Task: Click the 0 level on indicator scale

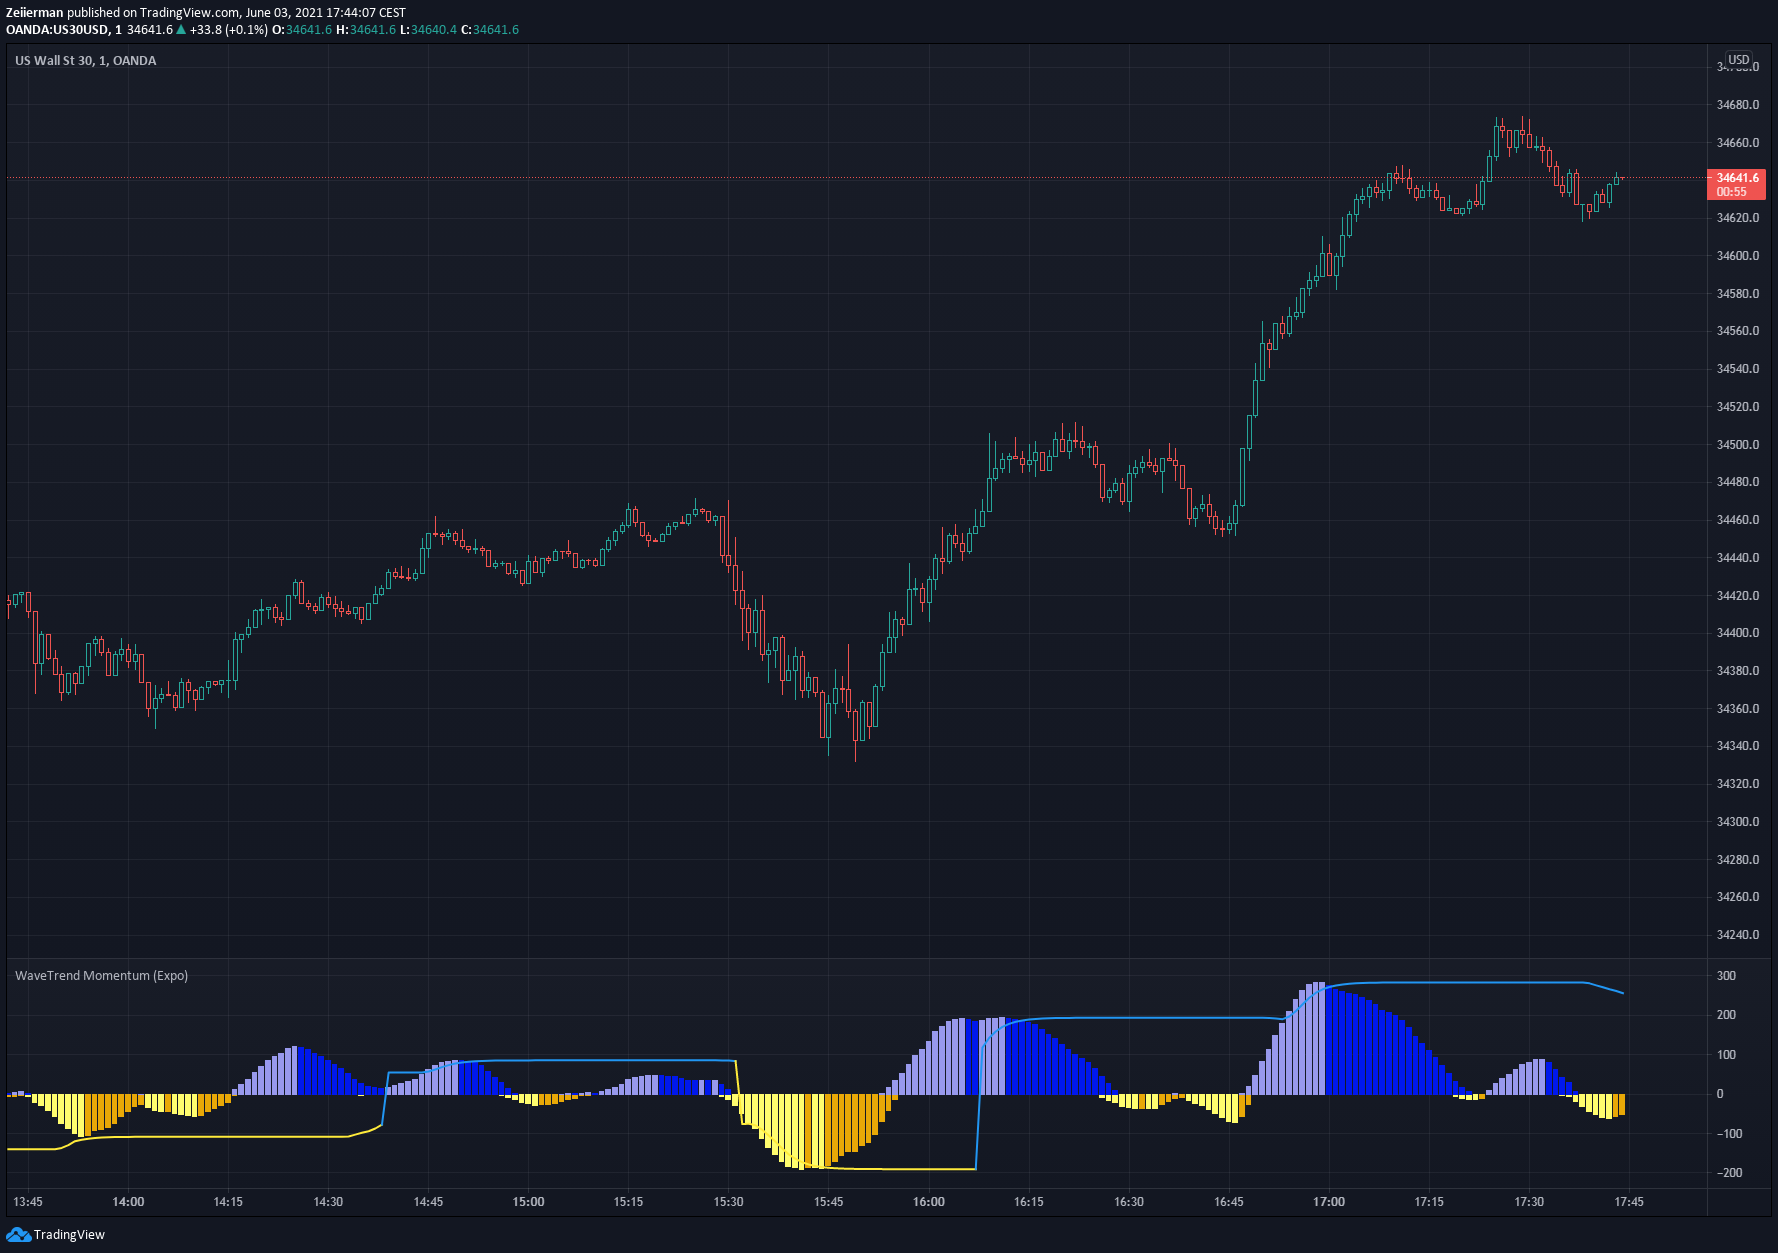Action: (x=1720, y=1094)
